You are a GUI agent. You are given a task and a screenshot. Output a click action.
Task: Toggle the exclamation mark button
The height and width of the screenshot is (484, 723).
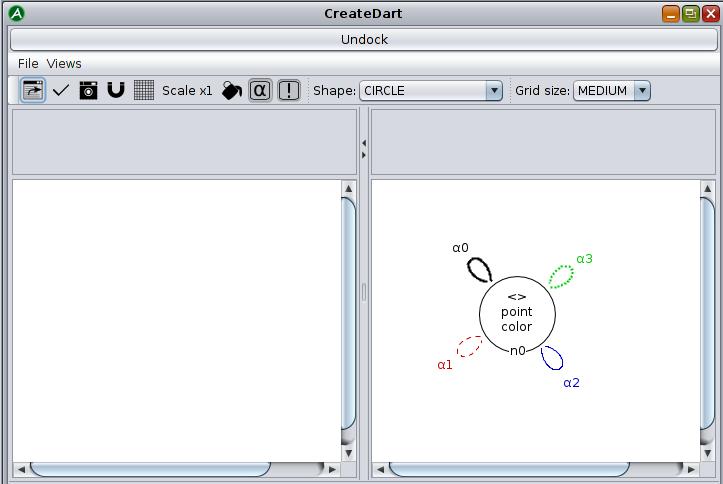click(x=289, y=90)
